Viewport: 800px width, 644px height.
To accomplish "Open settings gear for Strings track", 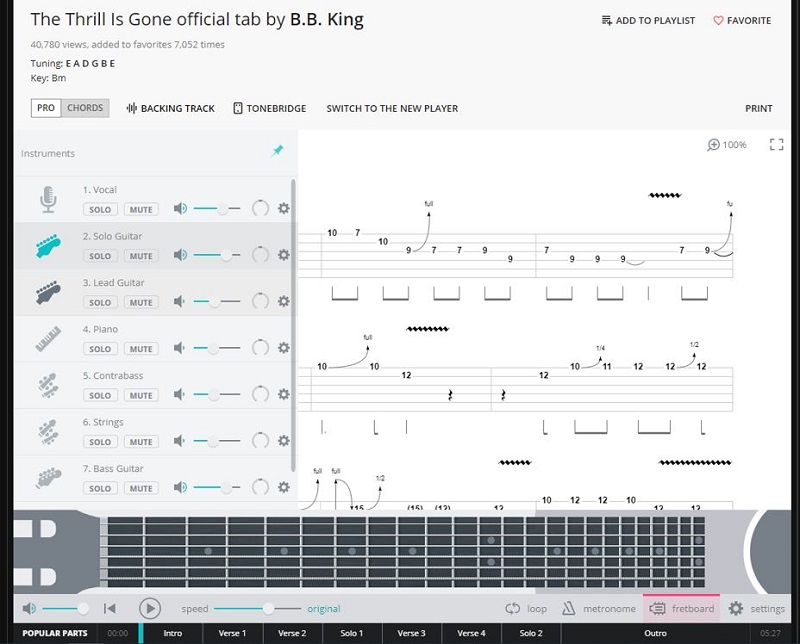I will point(284,440).
